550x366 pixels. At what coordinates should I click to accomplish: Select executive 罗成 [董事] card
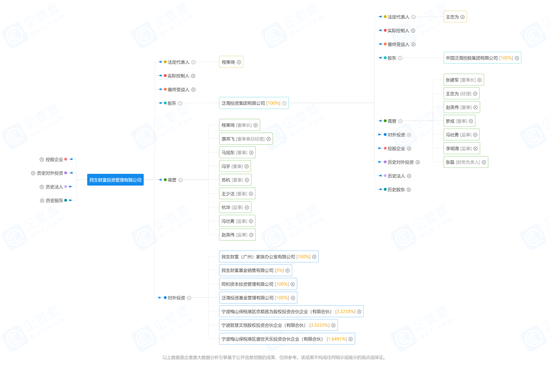(459, 121)
